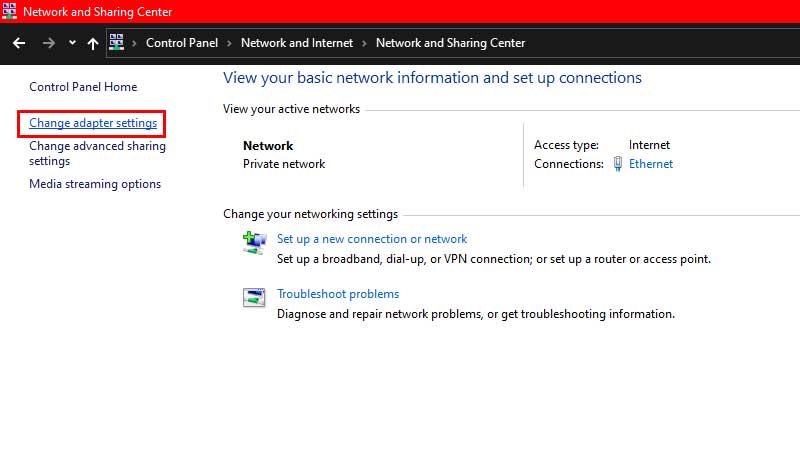The image size is (800, 450).
Task: Click the Troubleshoot problems icon
Action: (x=254, y=297)
